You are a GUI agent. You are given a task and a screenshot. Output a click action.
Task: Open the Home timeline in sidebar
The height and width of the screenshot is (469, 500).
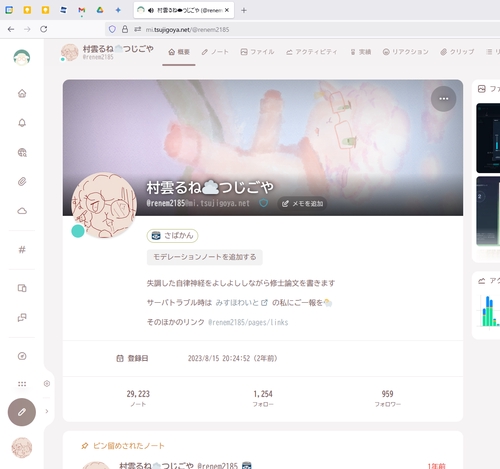click(x=22, y=93)
